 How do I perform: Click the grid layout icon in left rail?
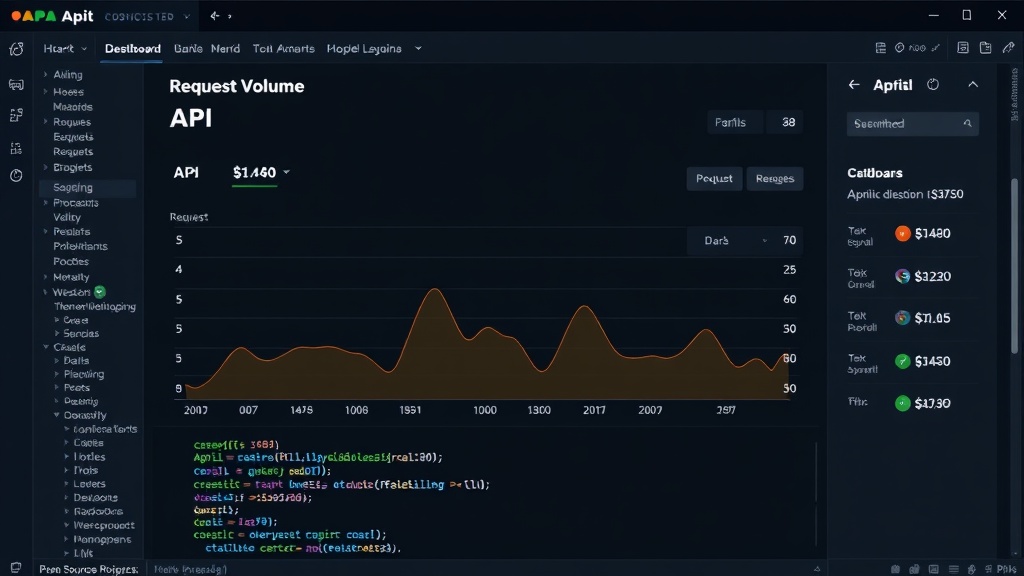pos(16,148)
